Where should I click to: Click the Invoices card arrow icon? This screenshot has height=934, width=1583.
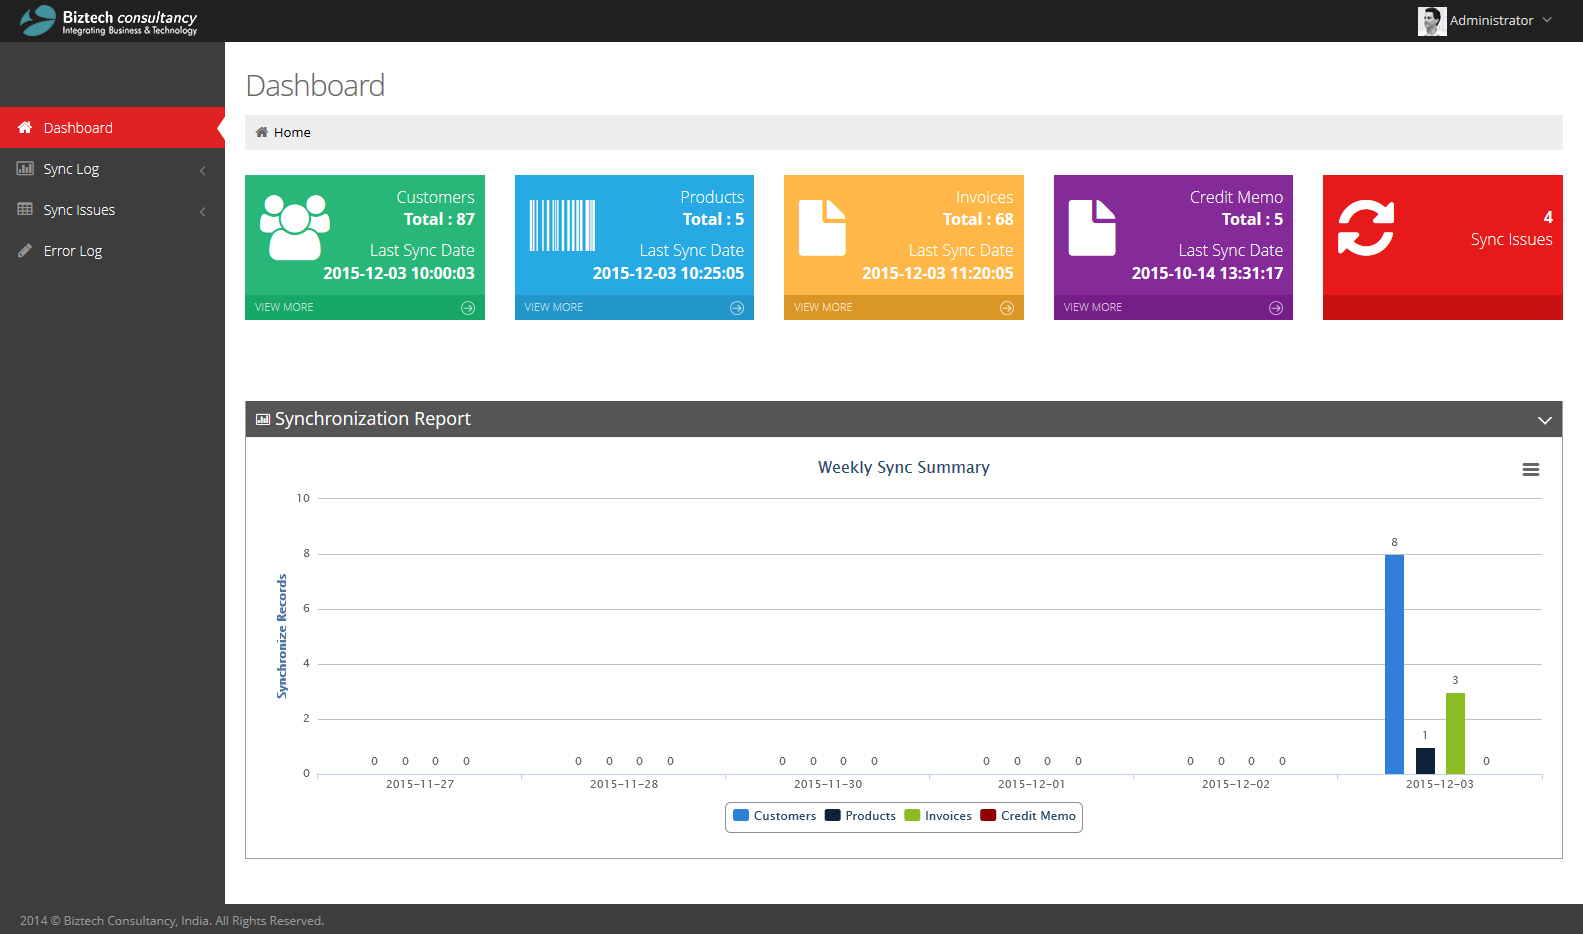coord(1007,308)
